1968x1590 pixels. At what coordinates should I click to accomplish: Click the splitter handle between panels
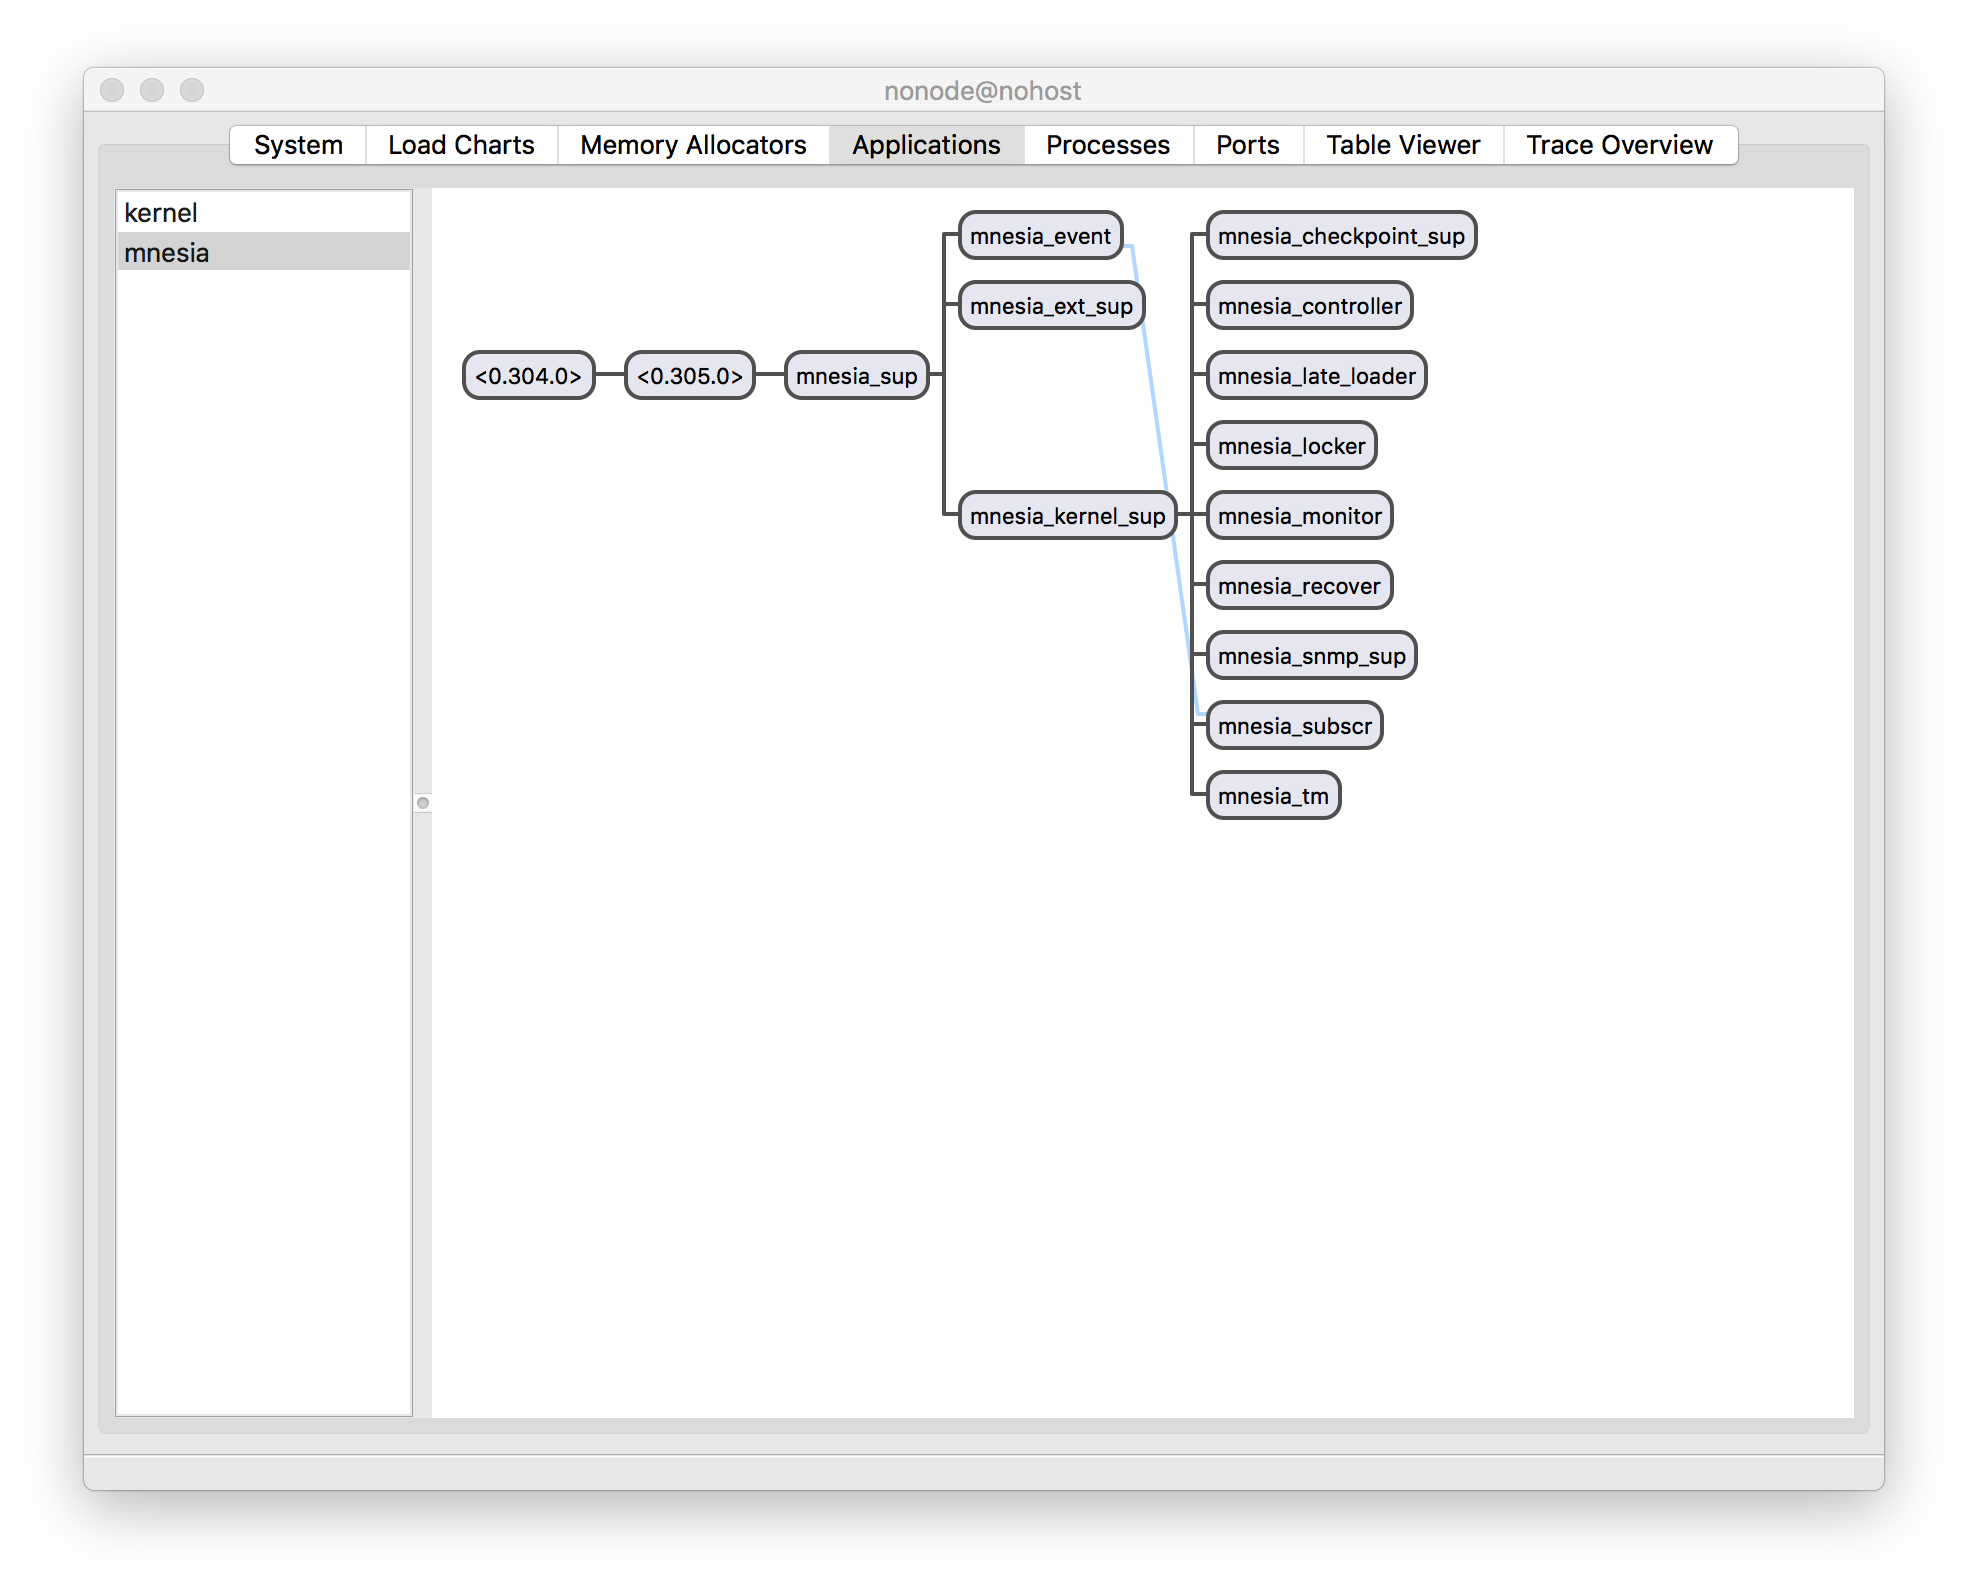click(x=423, y=803)
